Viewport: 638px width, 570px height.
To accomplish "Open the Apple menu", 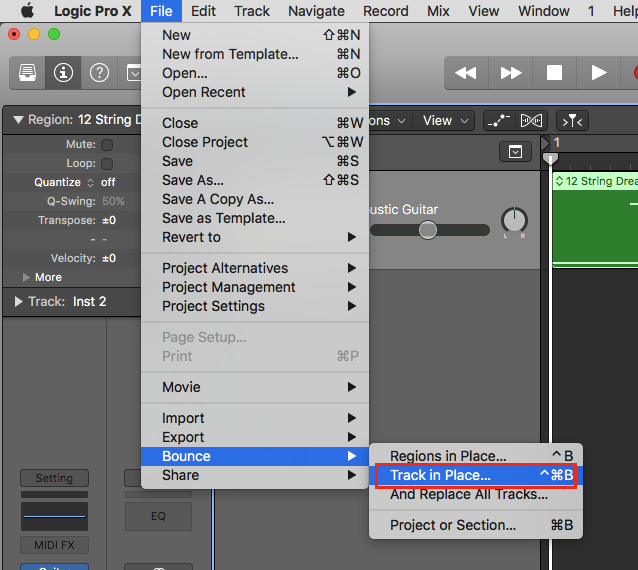I will point(27,11).
